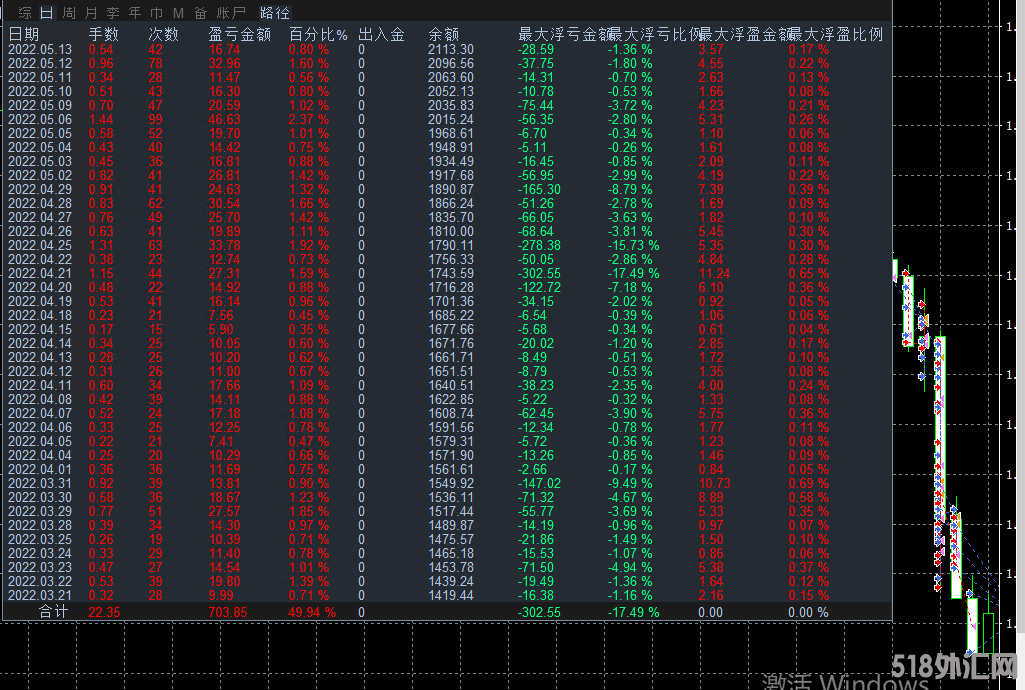Image resolution: width=1025 pixels, height=690 pixels.
Task: Click the 市 tab
Action: pos(156,13)
